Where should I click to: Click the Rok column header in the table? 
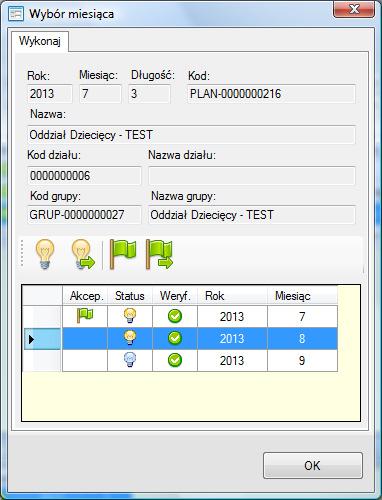tap(232, 296)
